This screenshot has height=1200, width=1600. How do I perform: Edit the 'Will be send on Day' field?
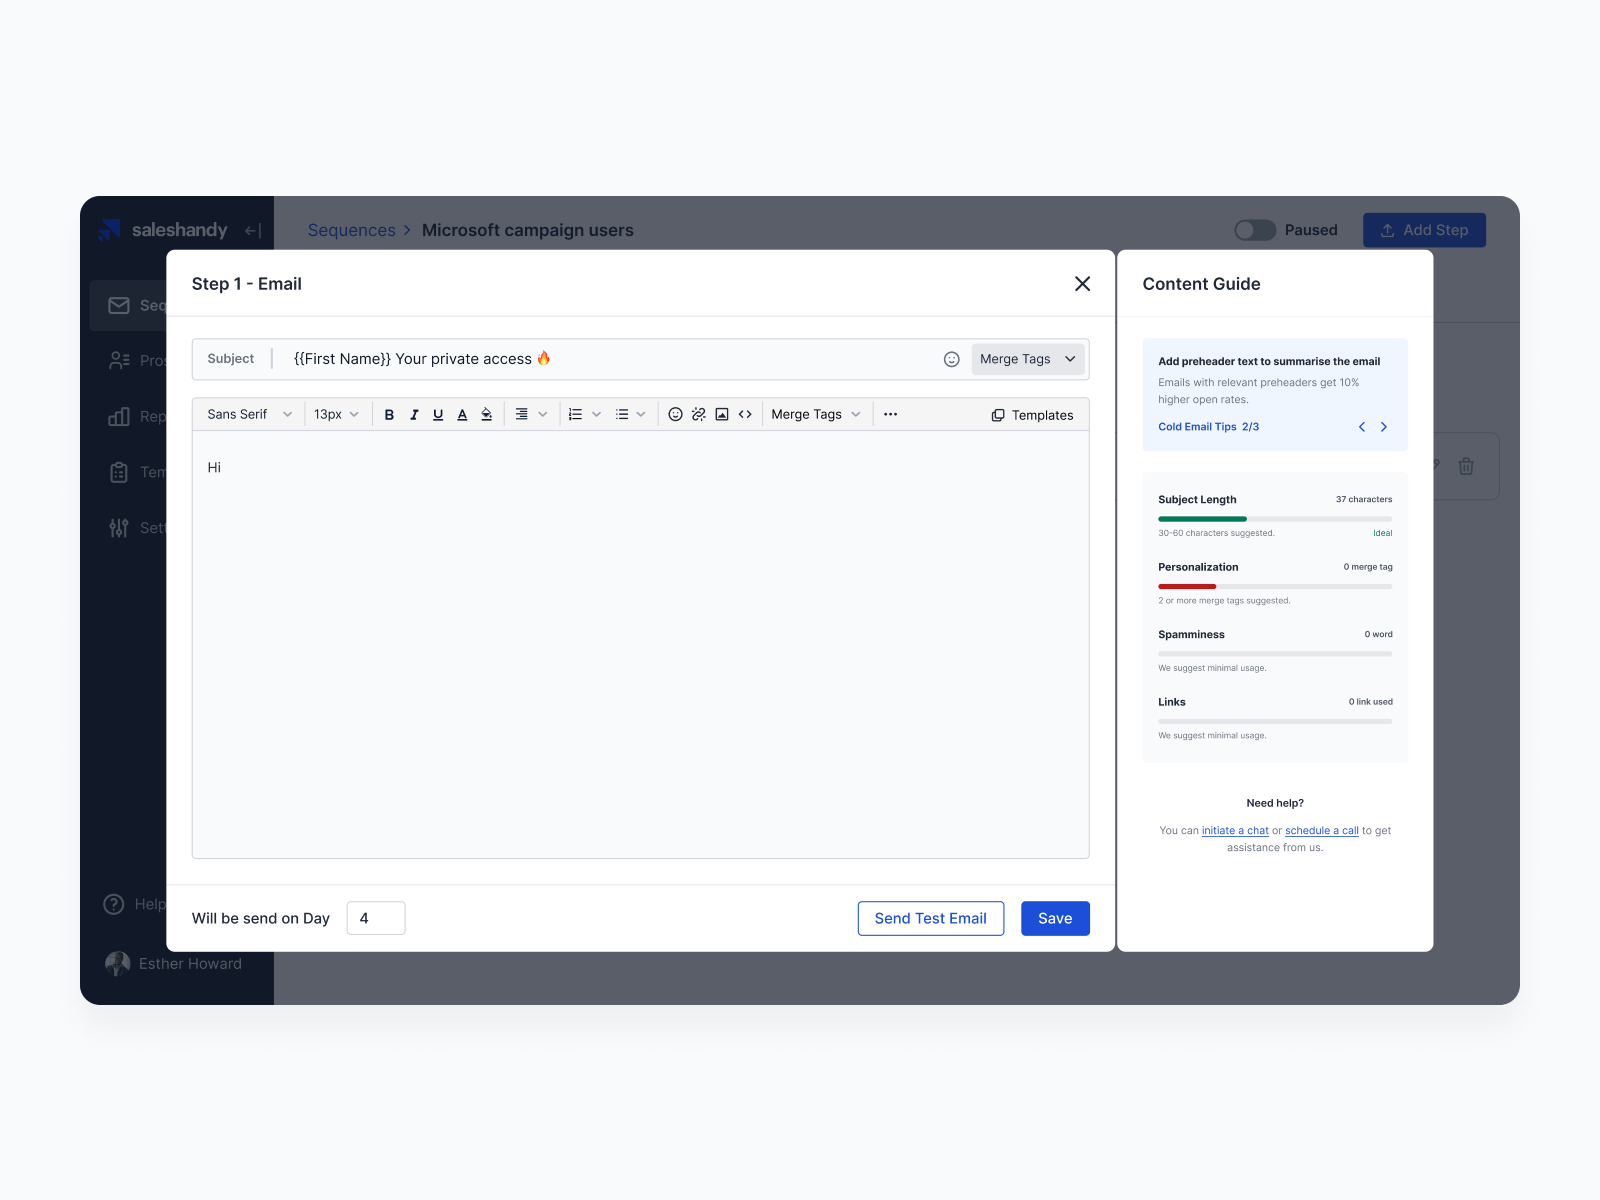[375, 918]
